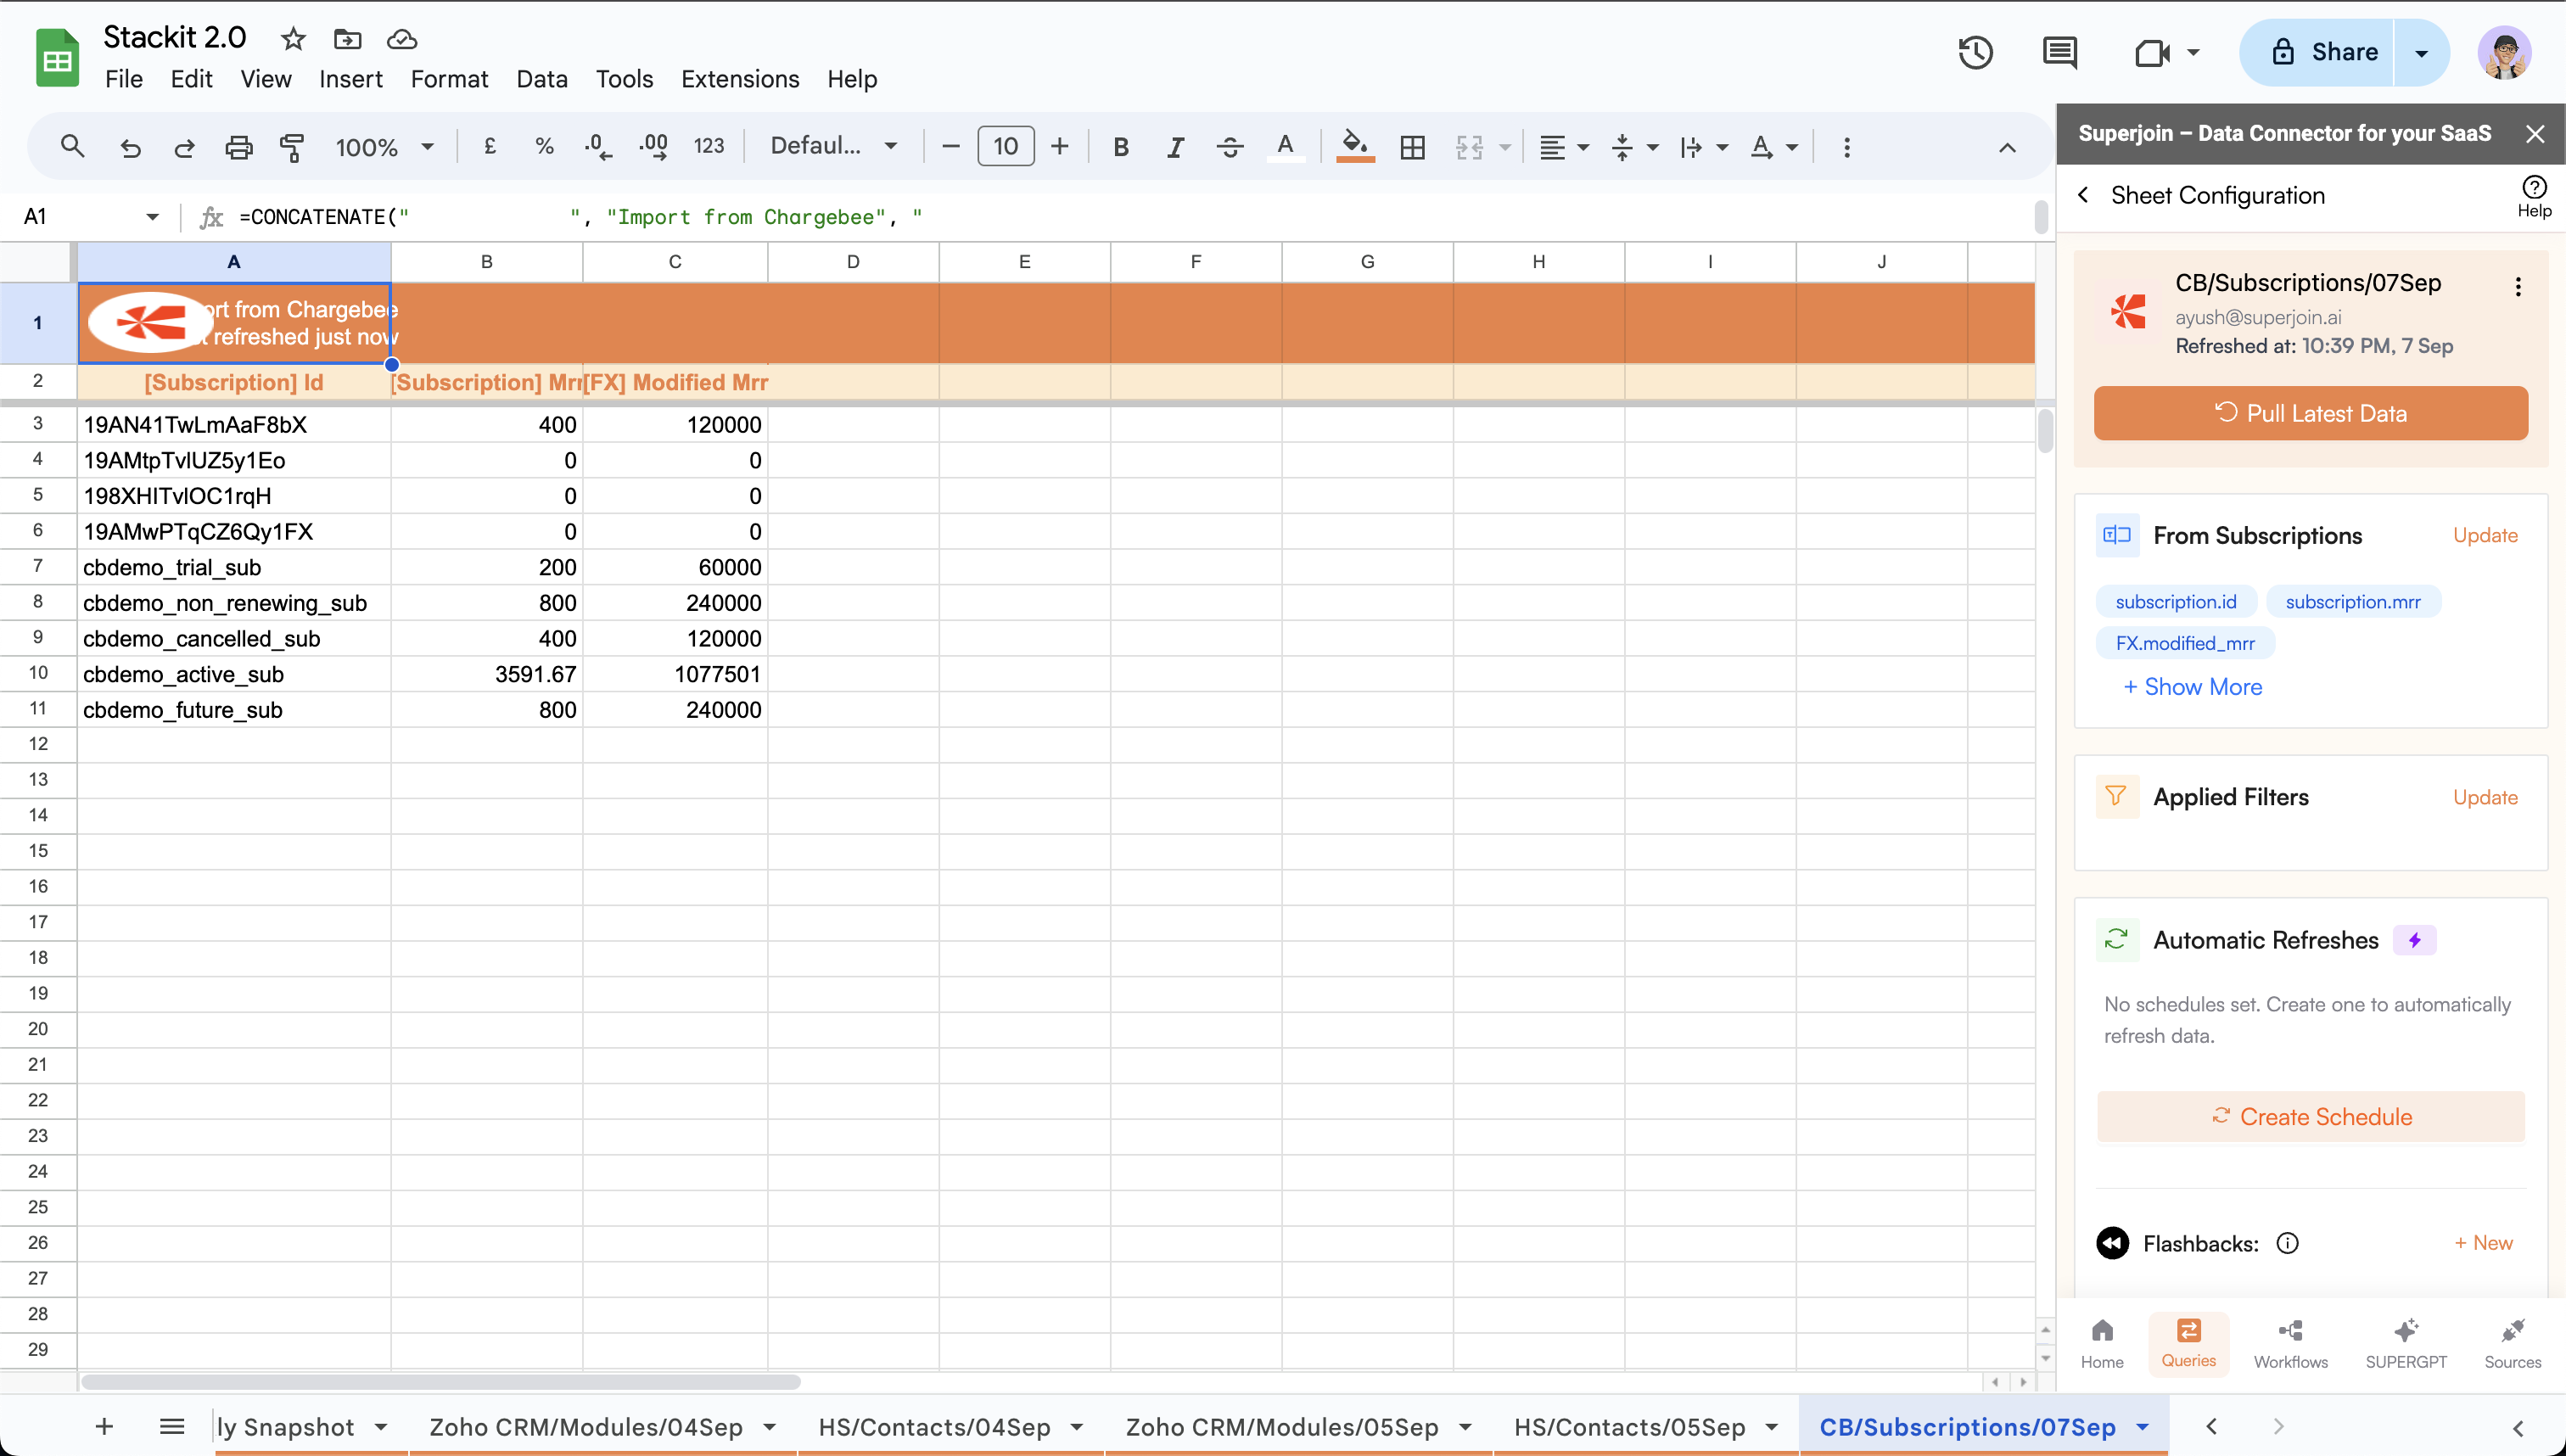Viewport: 2566px width, 1456px height.
Task: Click the Flashbacks info icon
Action: click(2287, 1243)
